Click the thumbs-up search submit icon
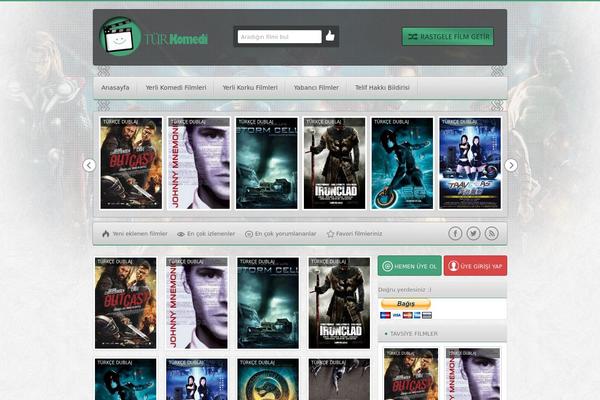 (330, 36)
